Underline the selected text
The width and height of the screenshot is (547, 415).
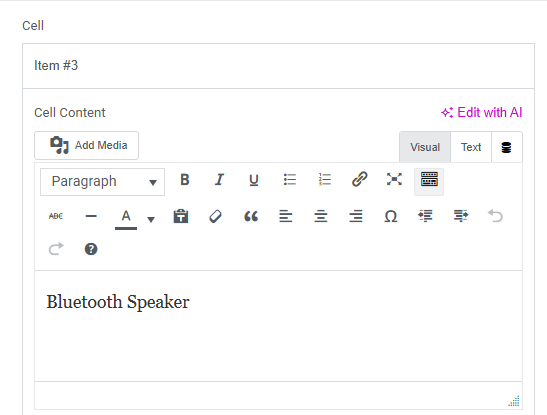[x=254, y=180]
